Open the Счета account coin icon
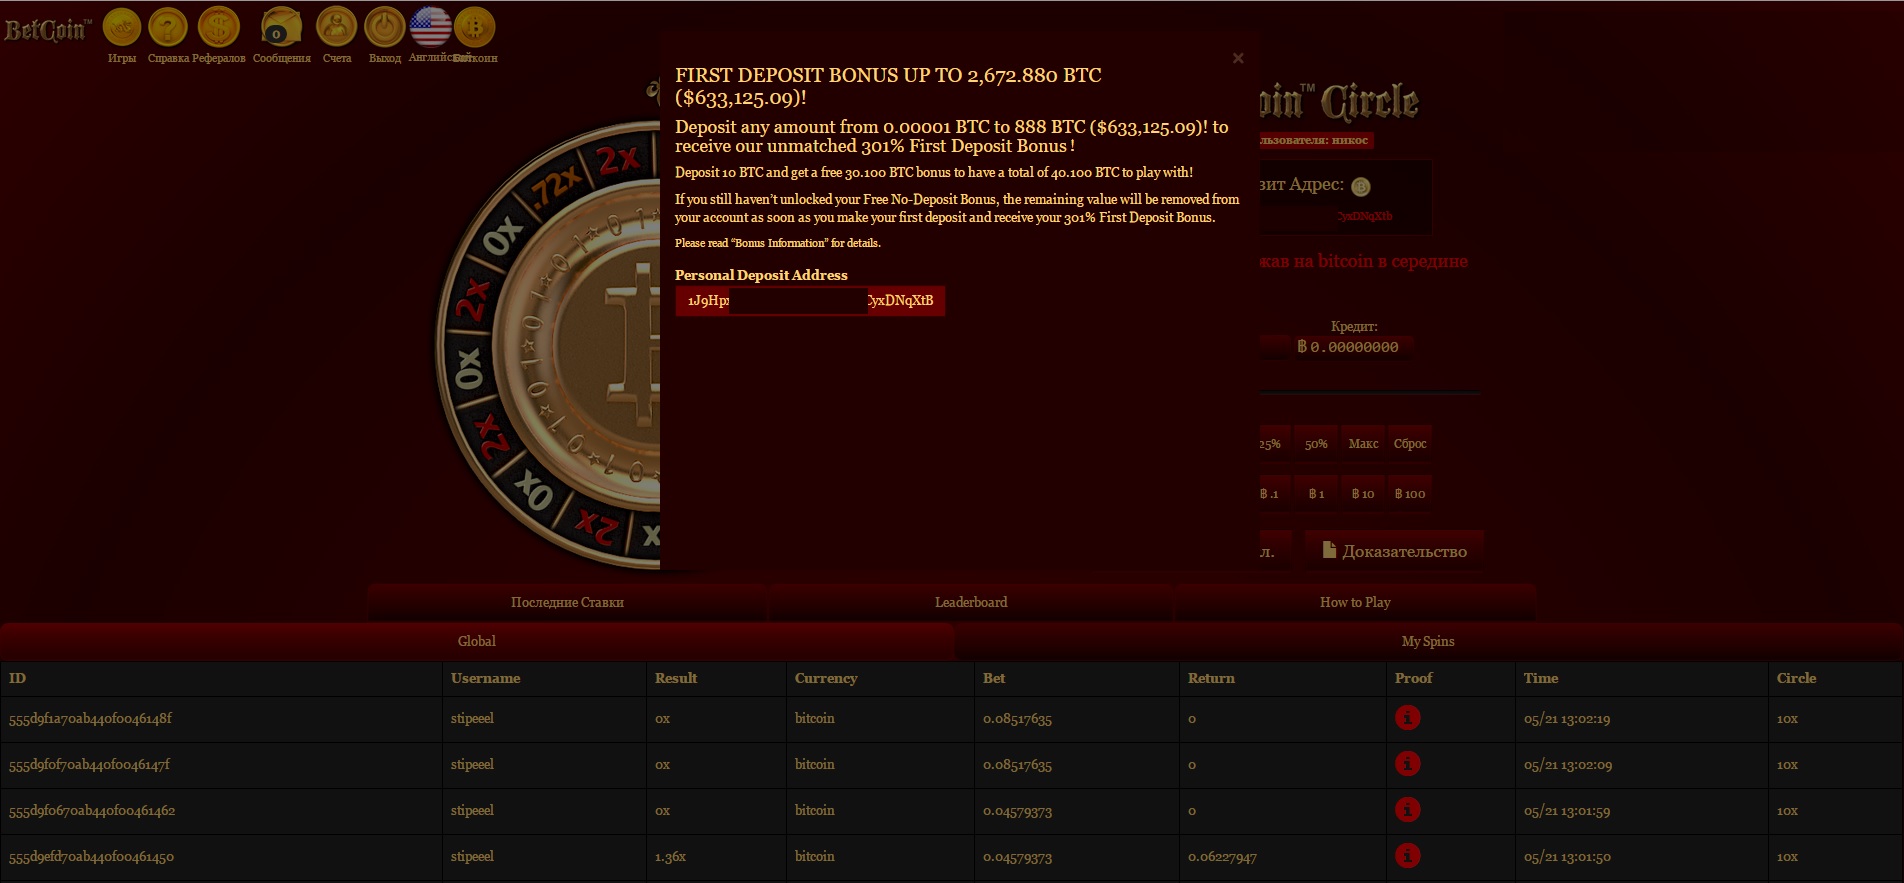Screen dimensions: 1904x883 tap(336, 28)
